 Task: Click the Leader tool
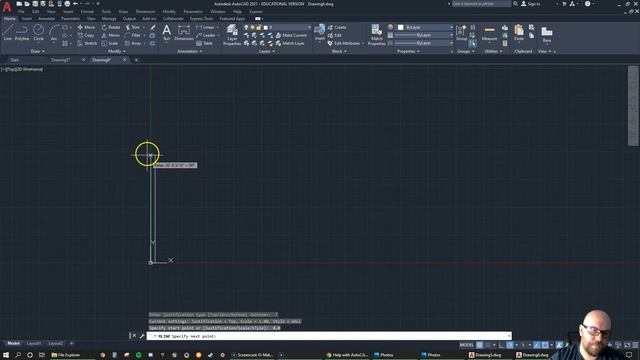point(206,36)
